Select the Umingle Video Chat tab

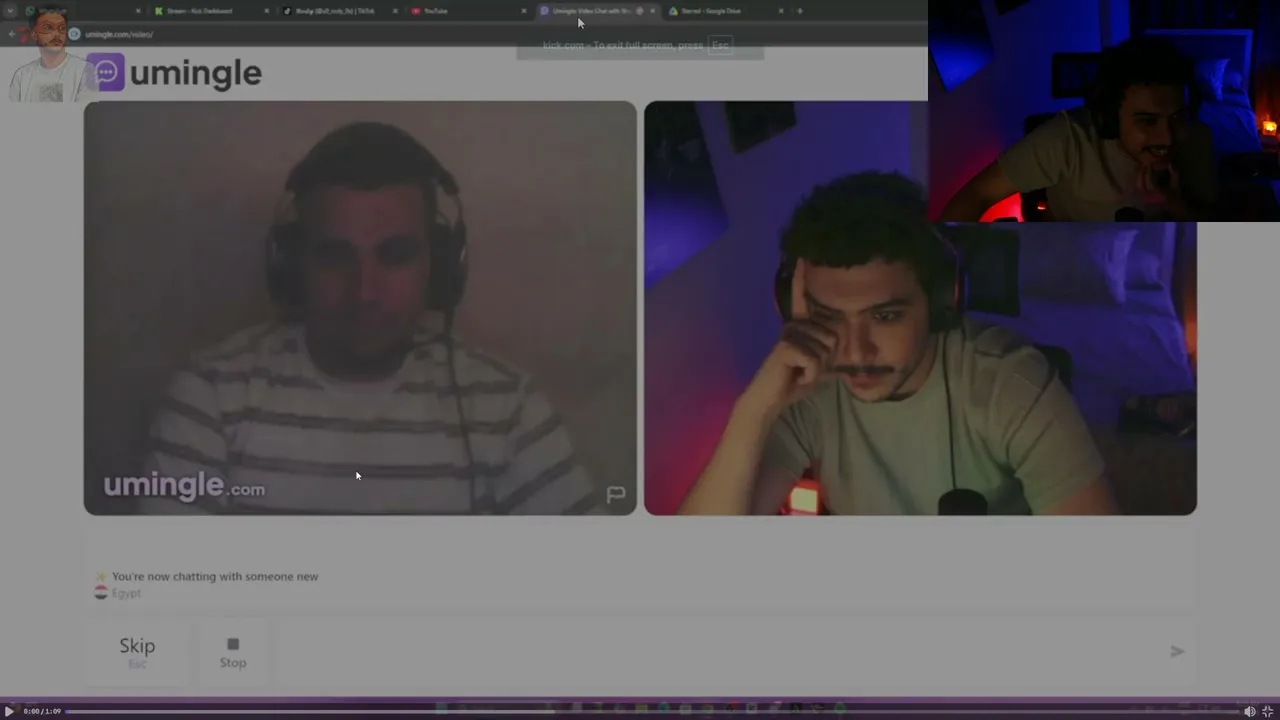click(x=590, y=11)
